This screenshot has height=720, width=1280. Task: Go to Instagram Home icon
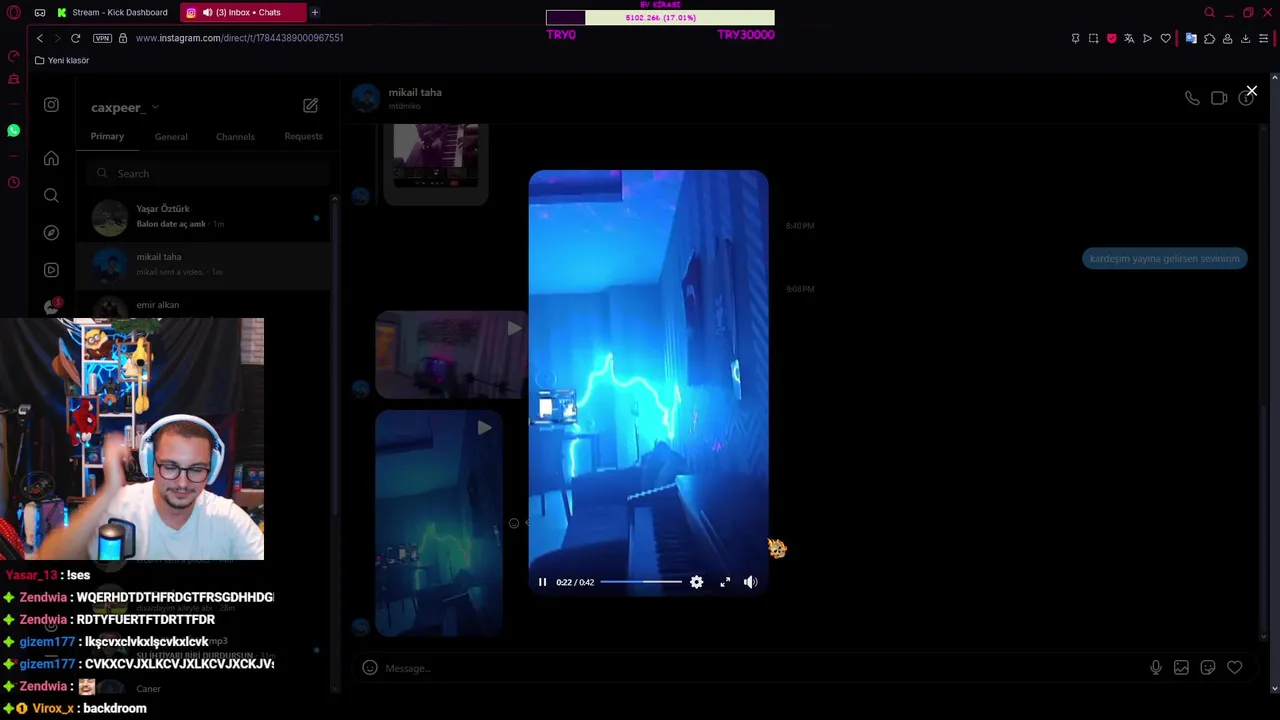51,158
